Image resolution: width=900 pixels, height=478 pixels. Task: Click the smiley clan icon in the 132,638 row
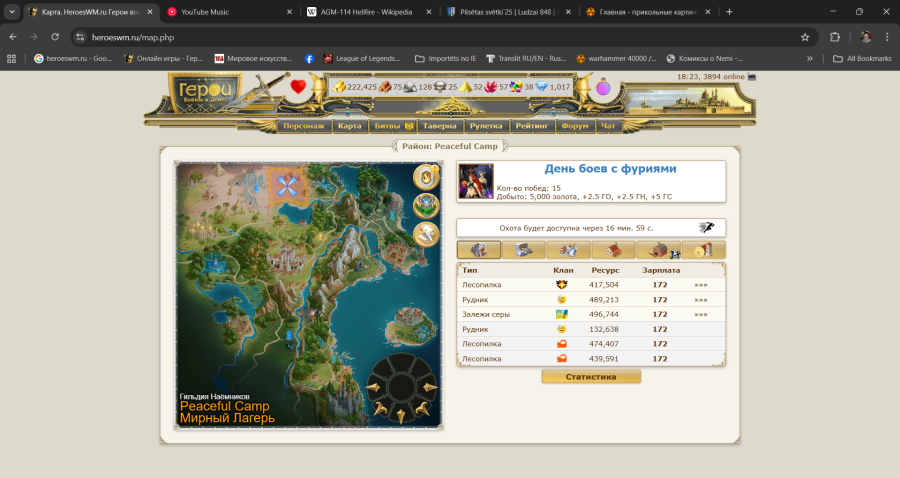coord(561,329)
